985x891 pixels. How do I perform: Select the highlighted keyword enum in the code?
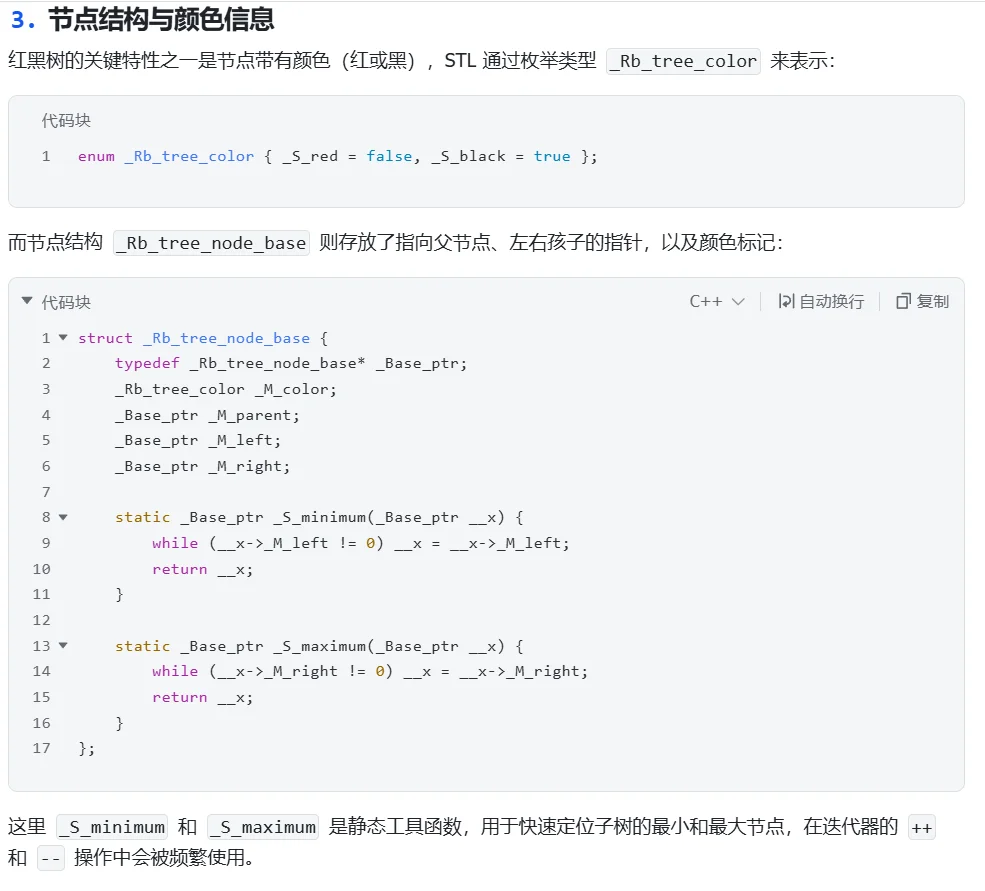[x=96, y=156]
